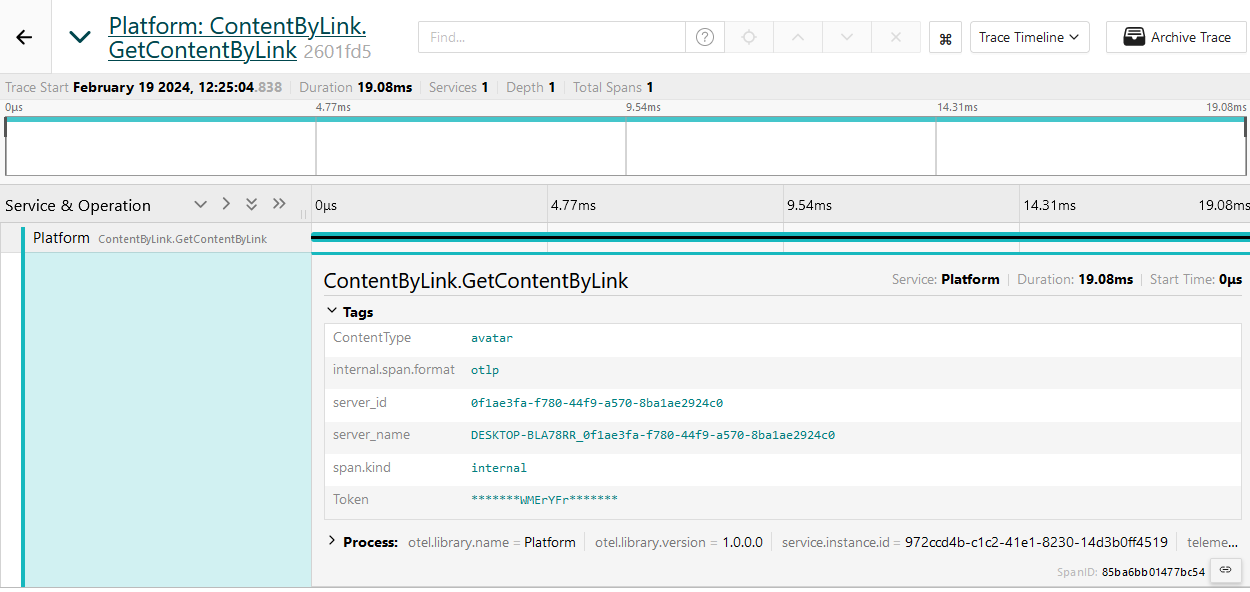Select the Platform span row
The width and height of the screenshot is (1250, 592).
pyautogui.click(x=150, y=239)
